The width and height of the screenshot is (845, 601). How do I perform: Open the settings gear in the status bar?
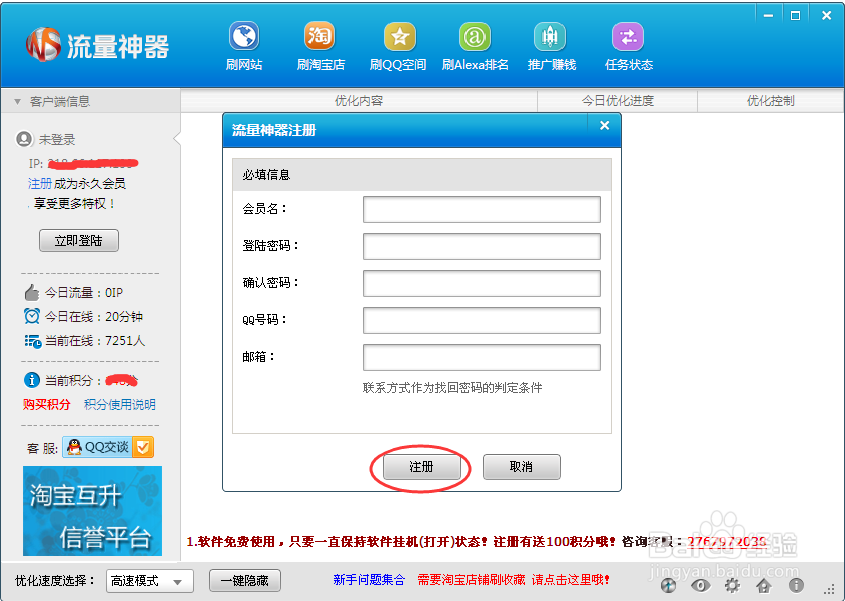click(x=732, y=586)
